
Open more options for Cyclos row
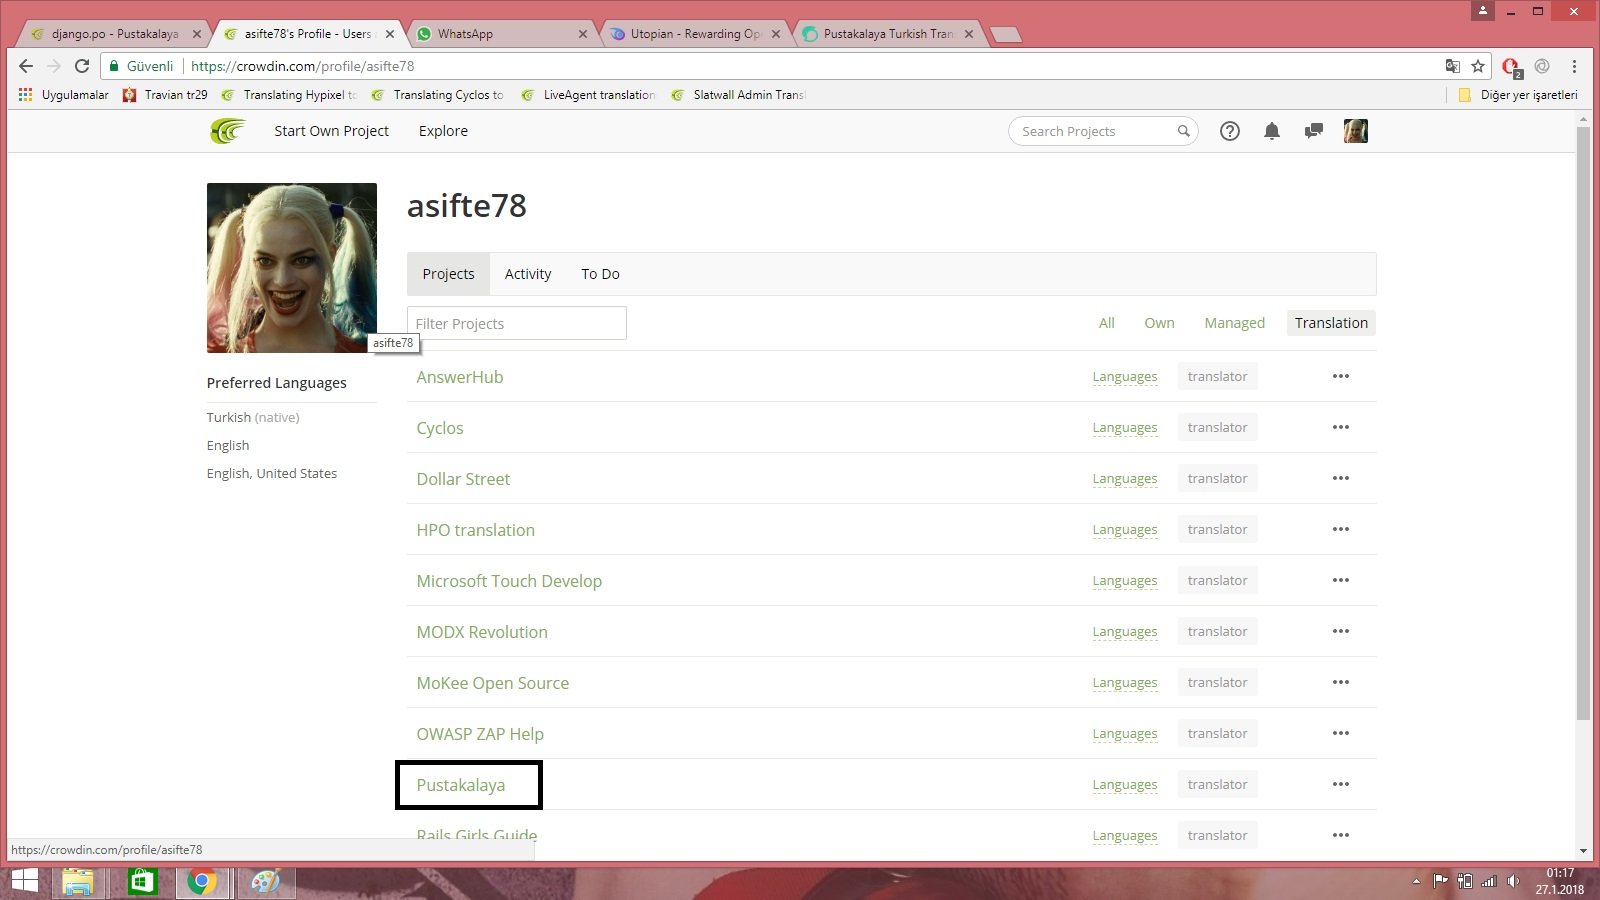(x=1341, y=427)
